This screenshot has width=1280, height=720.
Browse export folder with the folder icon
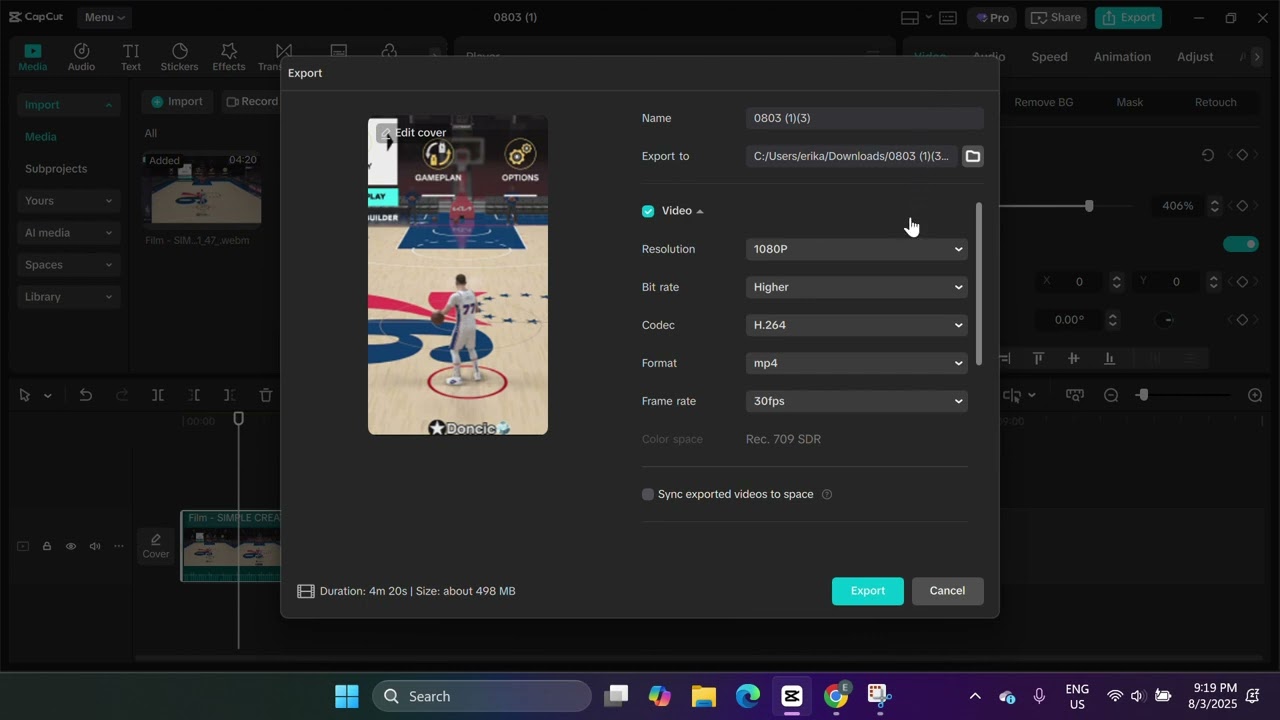pyautogui.click(x=972, y=156)
